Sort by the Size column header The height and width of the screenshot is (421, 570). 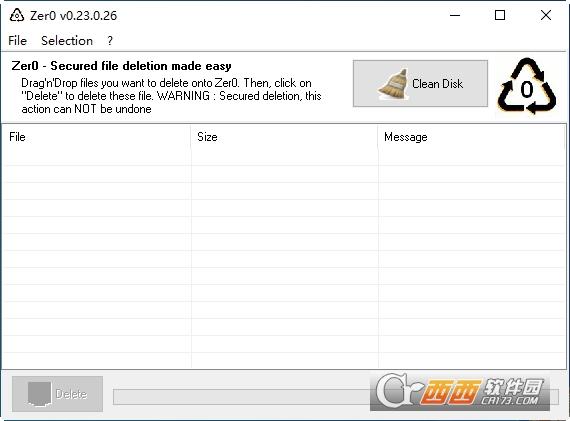pos(284,137)
